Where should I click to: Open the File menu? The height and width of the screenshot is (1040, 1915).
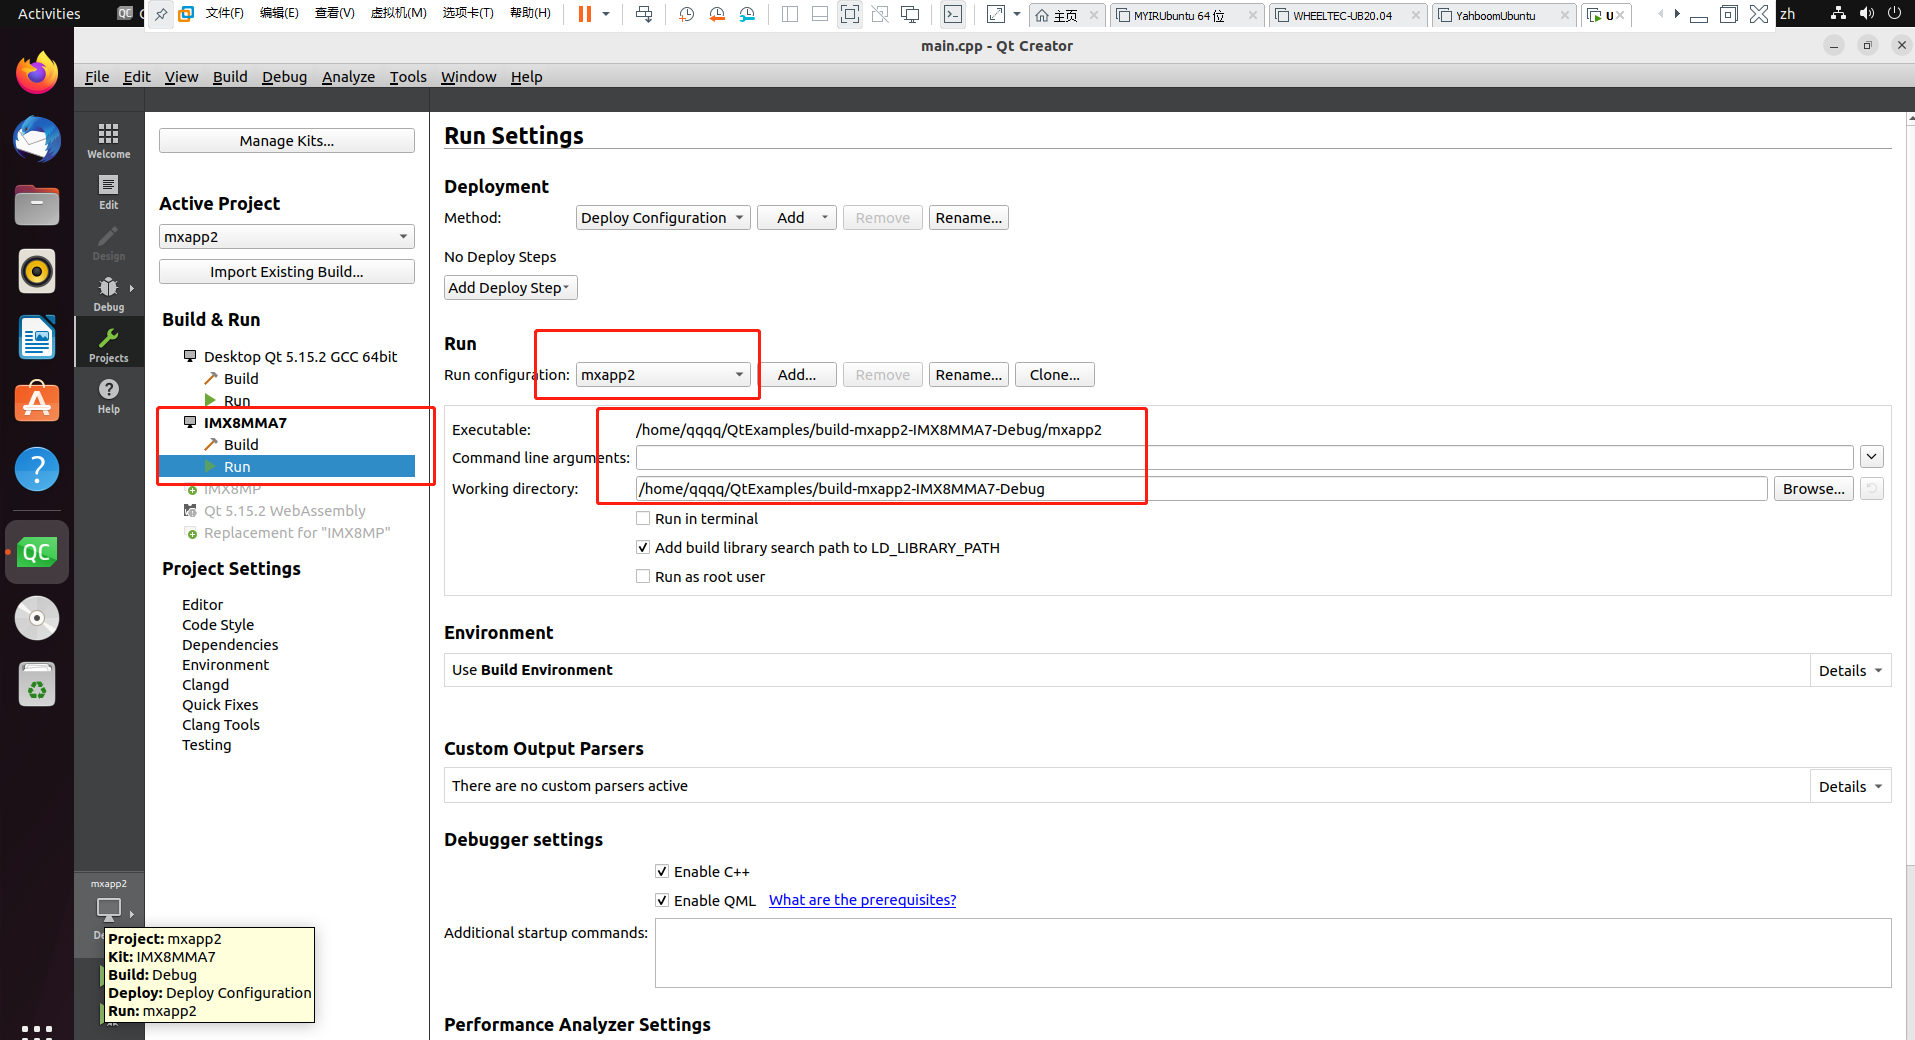click(x=97, y=77)
